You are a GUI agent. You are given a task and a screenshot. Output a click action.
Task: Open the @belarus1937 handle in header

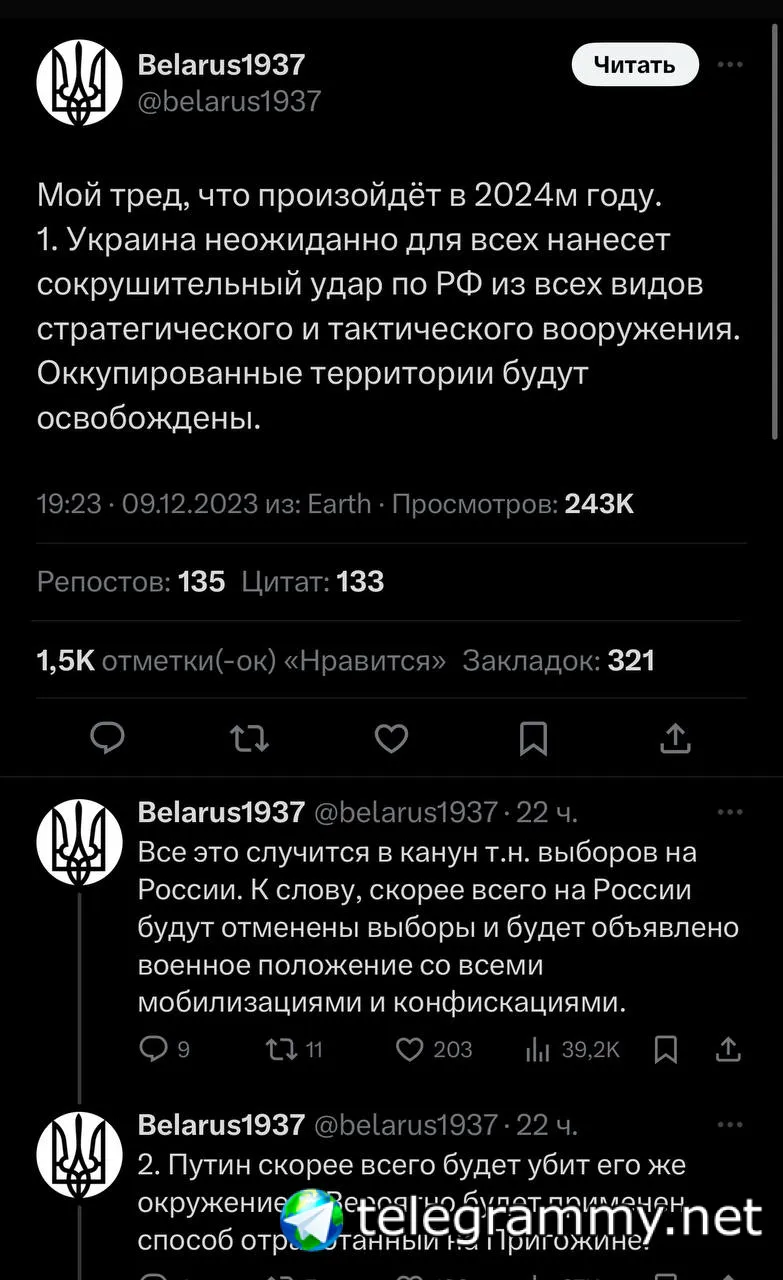point(229,101)
